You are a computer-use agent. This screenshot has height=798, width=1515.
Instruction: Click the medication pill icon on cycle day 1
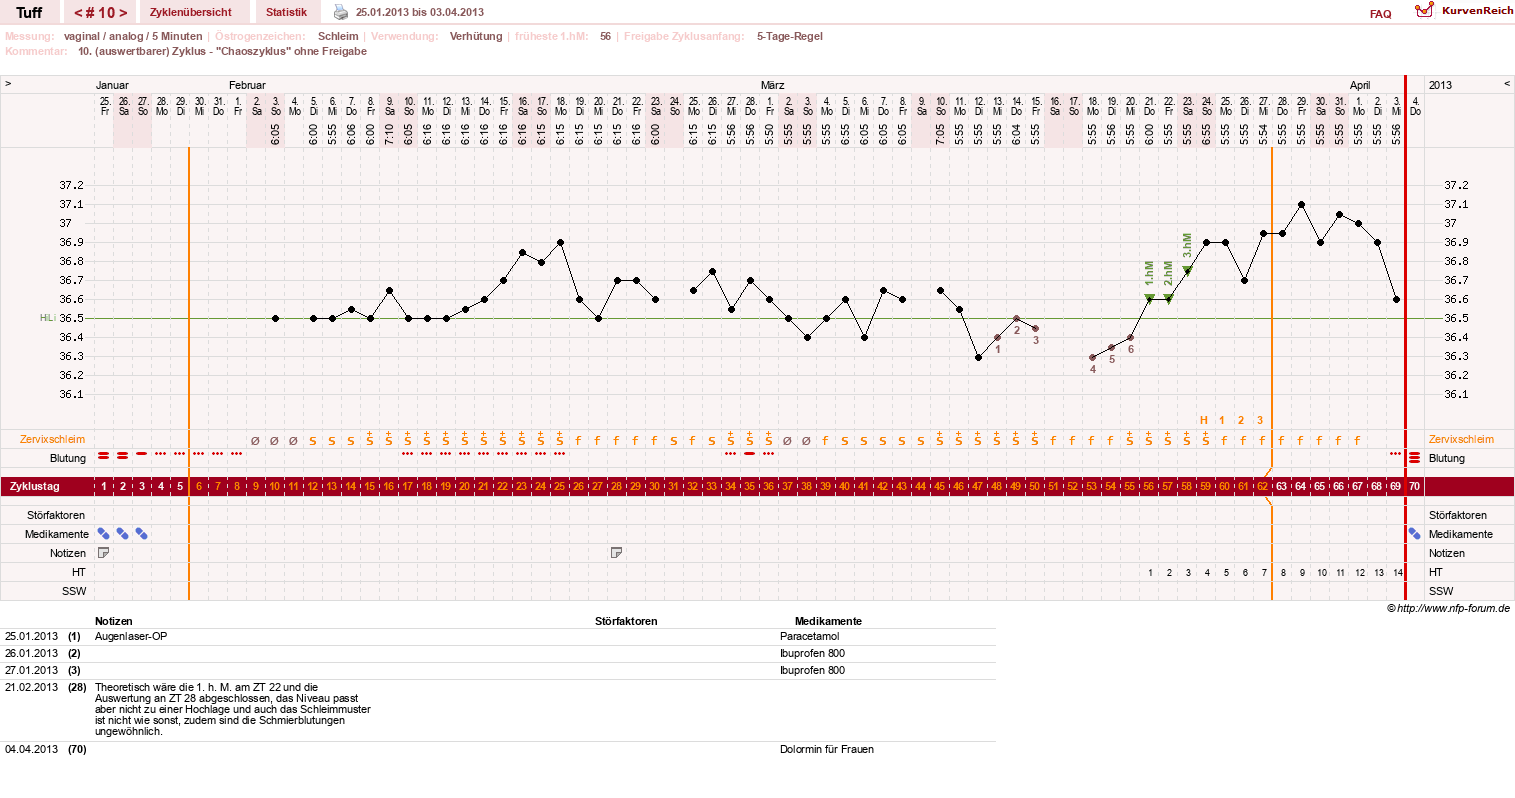[x=104, y=534]
